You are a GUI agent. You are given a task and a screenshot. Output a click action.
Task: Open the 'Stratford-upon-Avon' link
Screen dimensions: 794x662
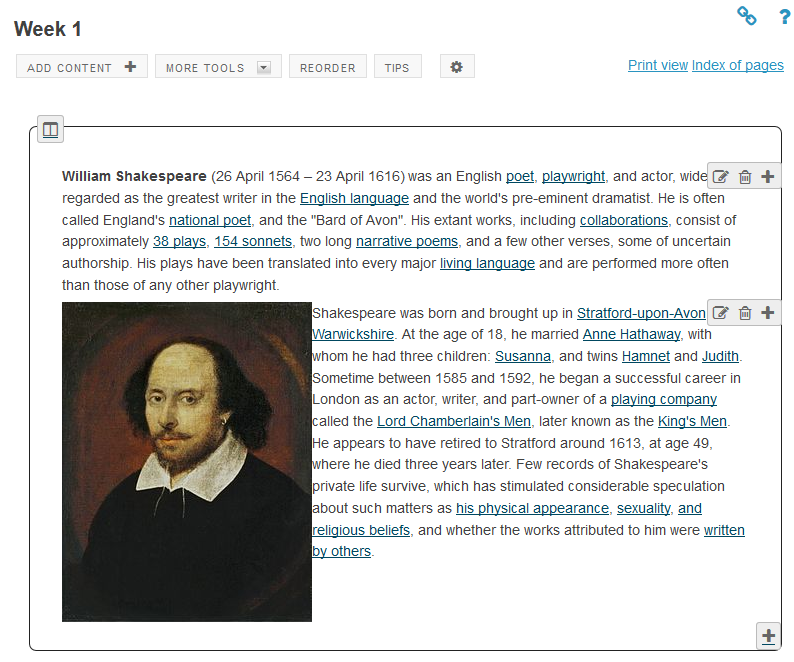(641, 313)
